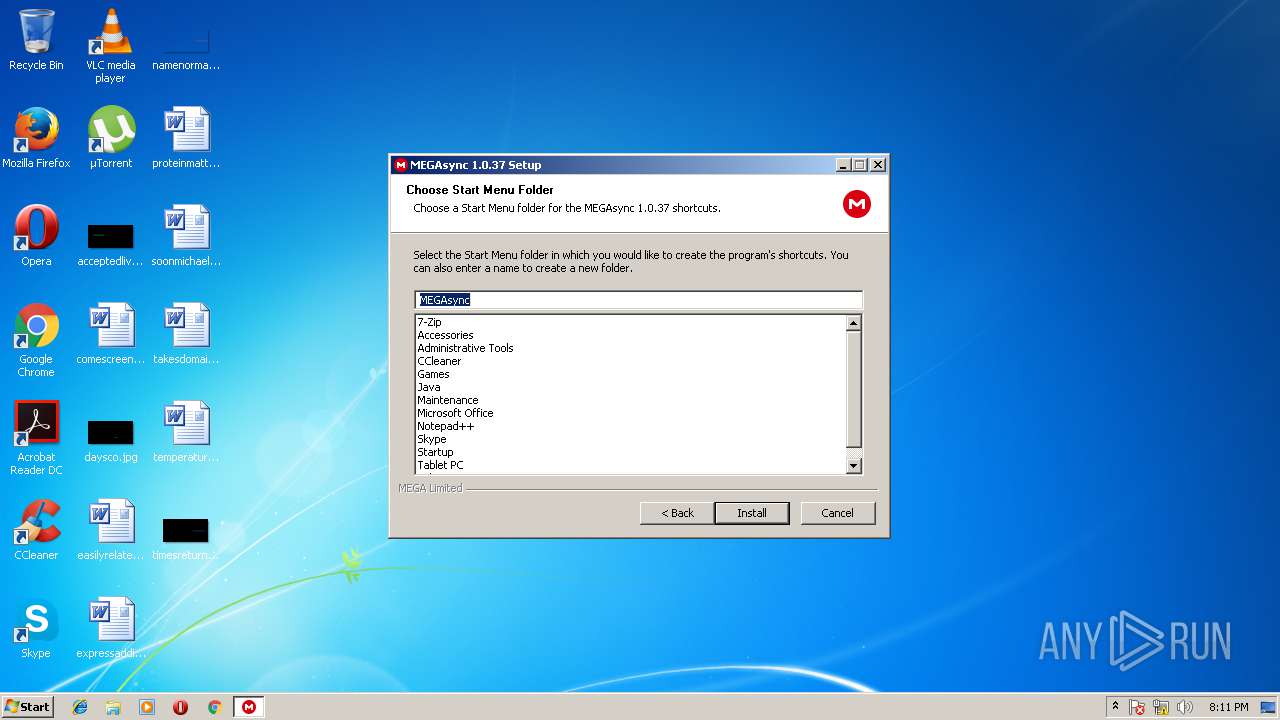Show hidden system tray icons
The image size is (1280, 720).
click(x=1115, y=707)
